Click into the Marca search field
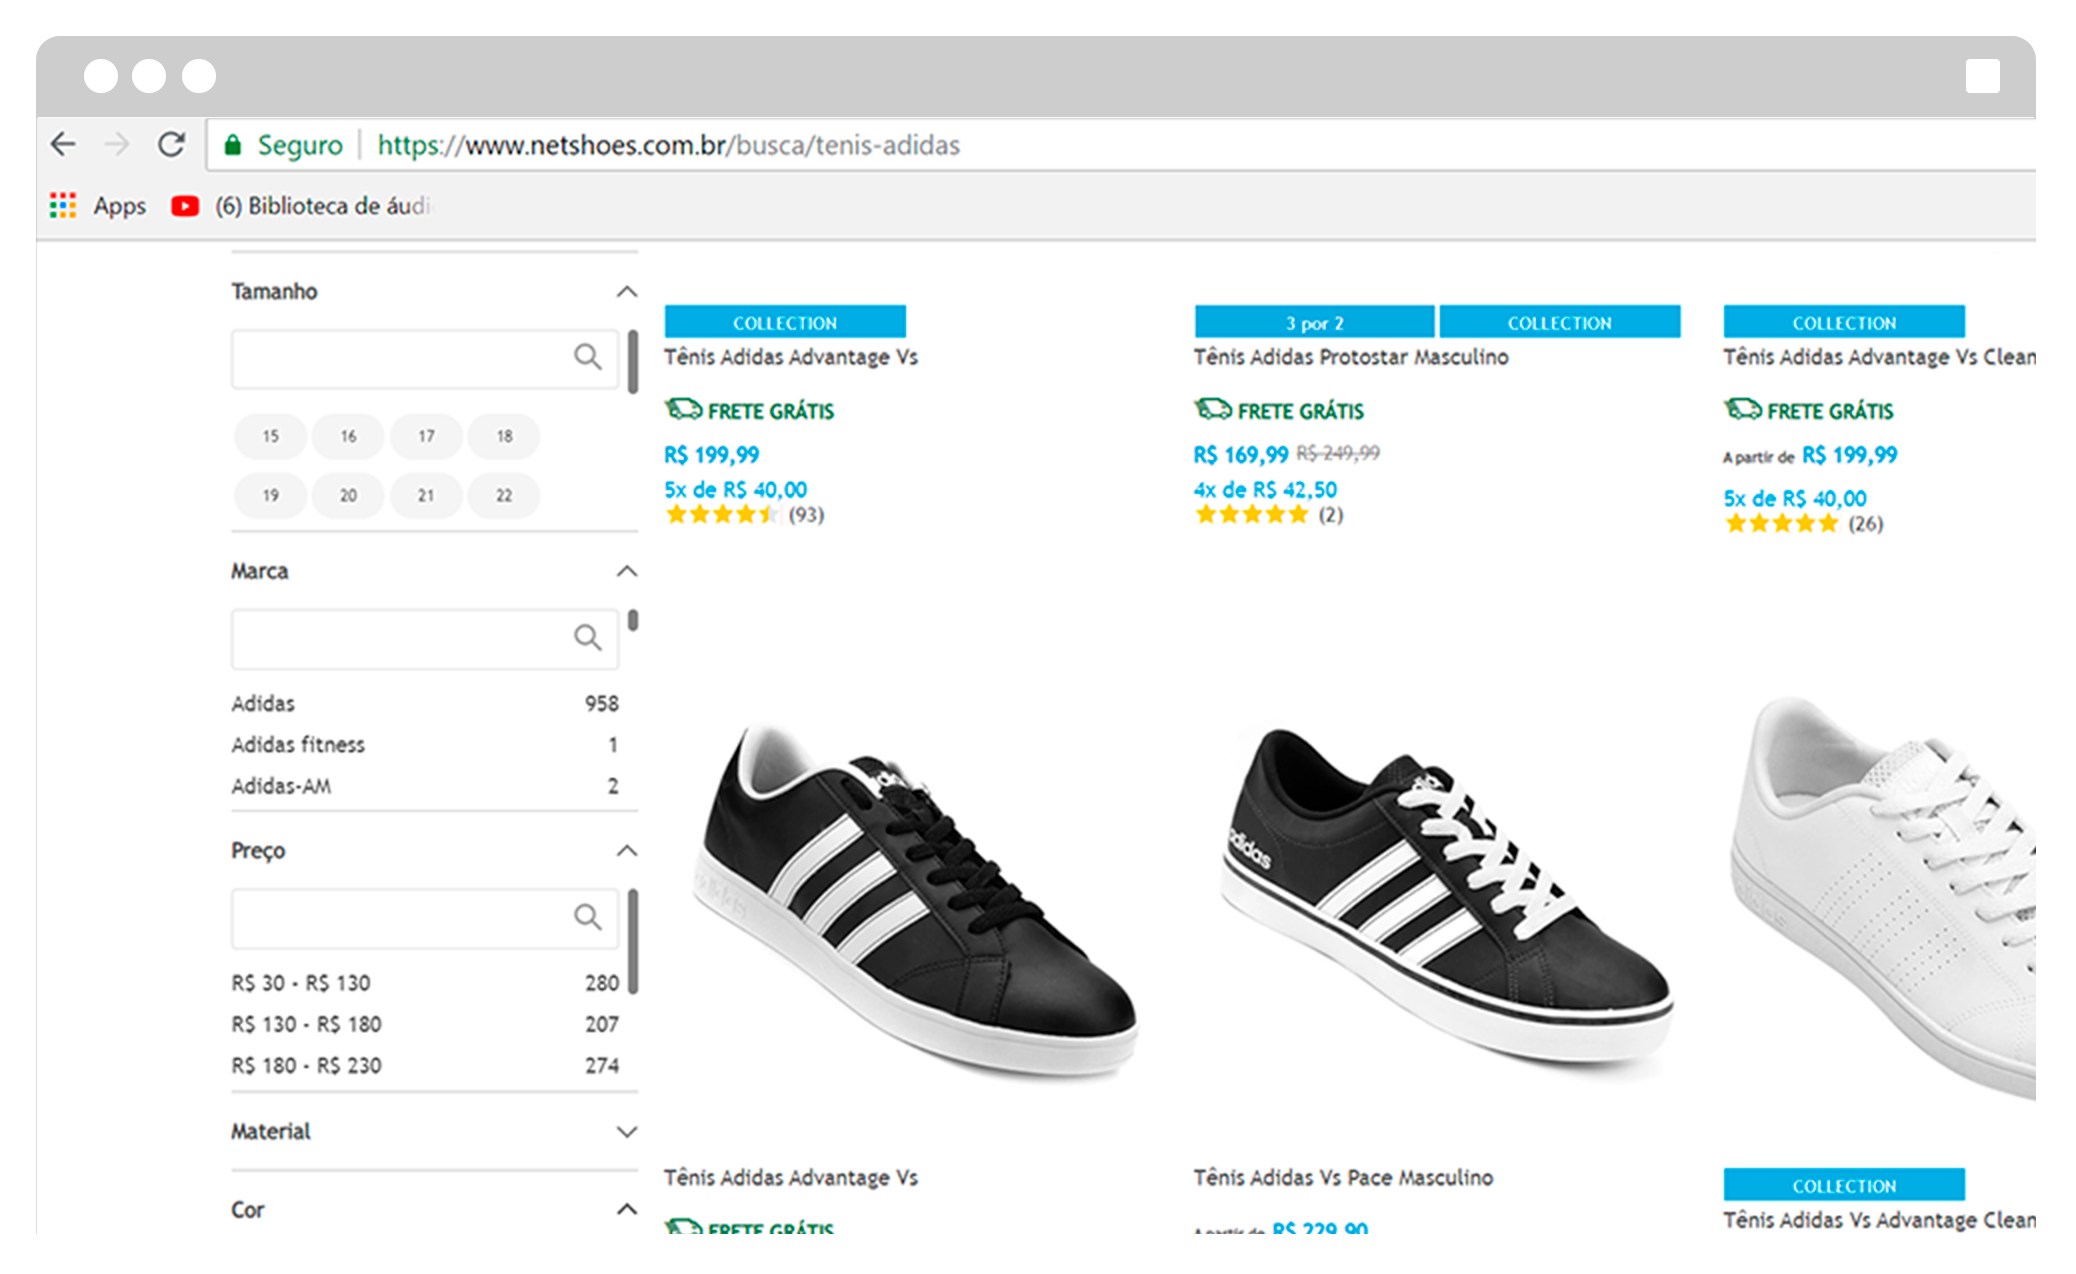 [x=425, y=639]
